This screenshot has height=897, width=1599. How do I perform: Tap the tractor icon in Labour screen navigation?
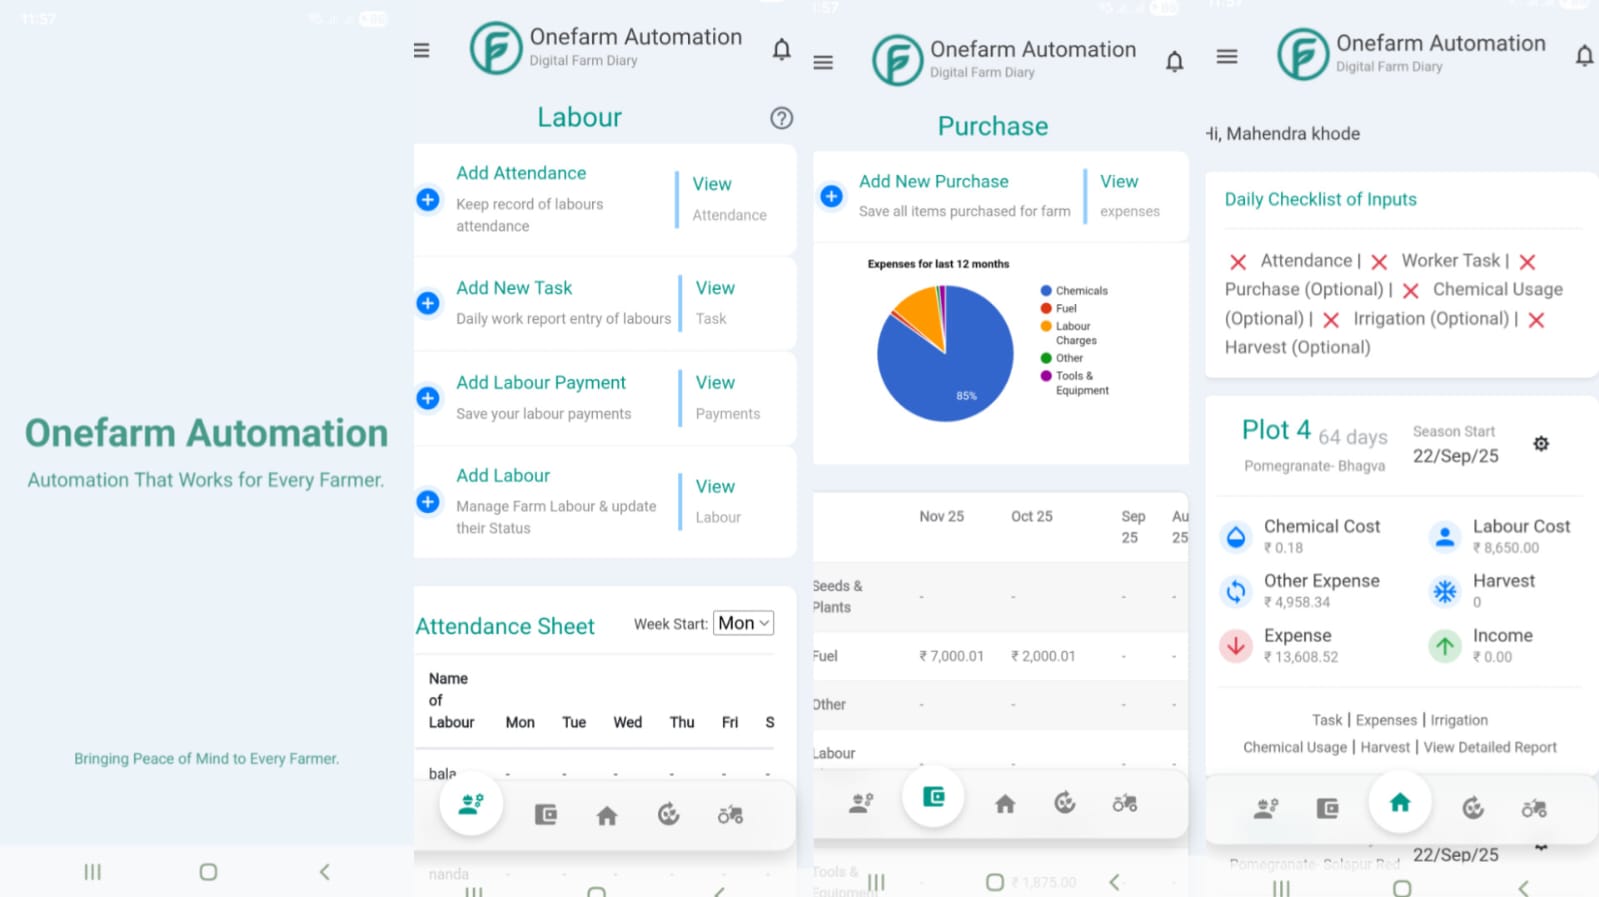click(730, 815)
